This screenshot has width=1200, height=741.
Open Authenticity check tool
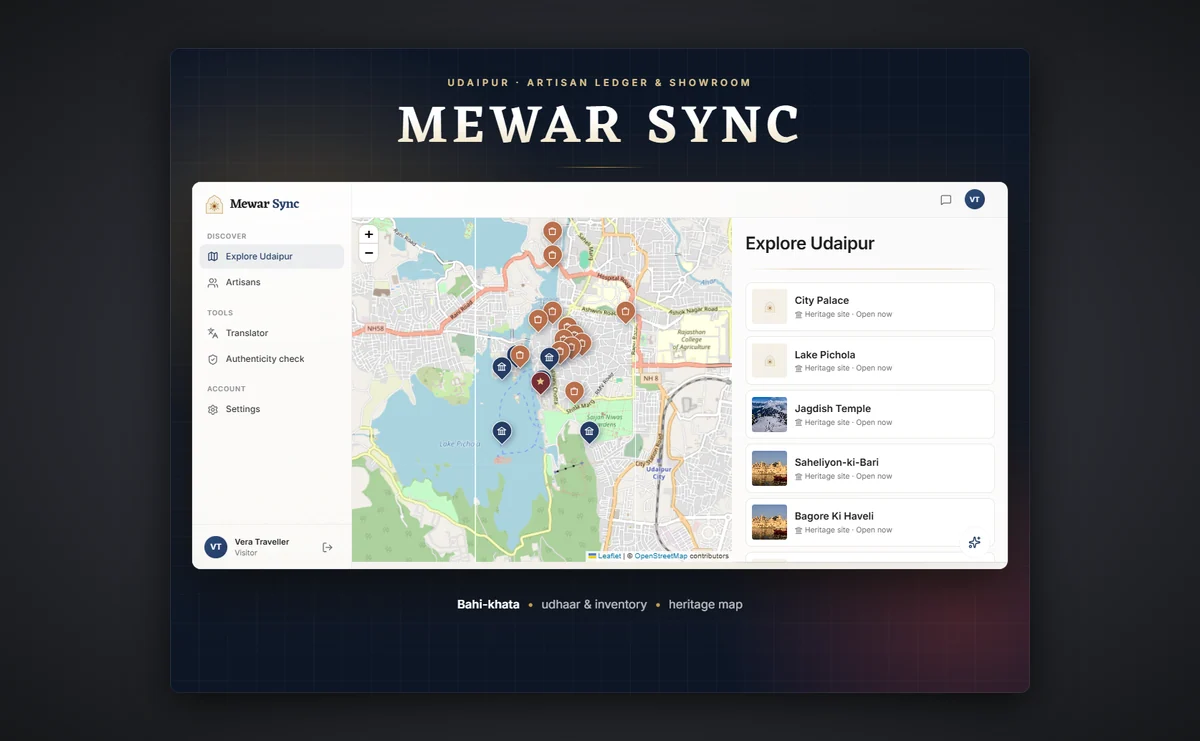click(272, 359)
